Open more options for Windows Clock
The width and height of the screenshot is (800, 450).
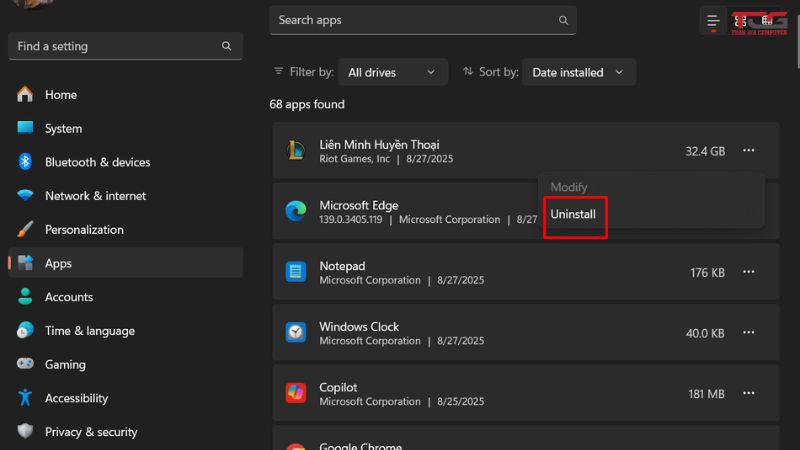748,333
